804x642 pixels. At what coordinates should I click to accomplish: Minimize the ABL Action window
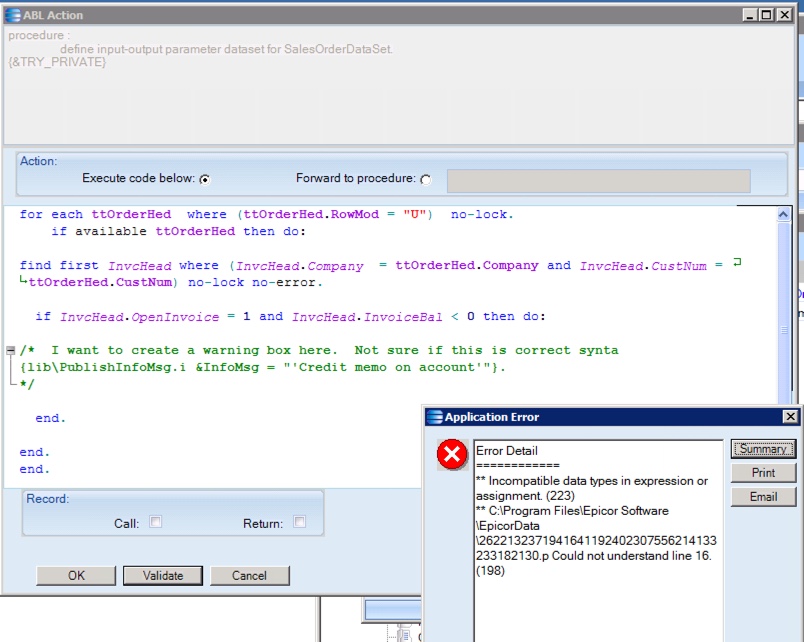(750, 15)
